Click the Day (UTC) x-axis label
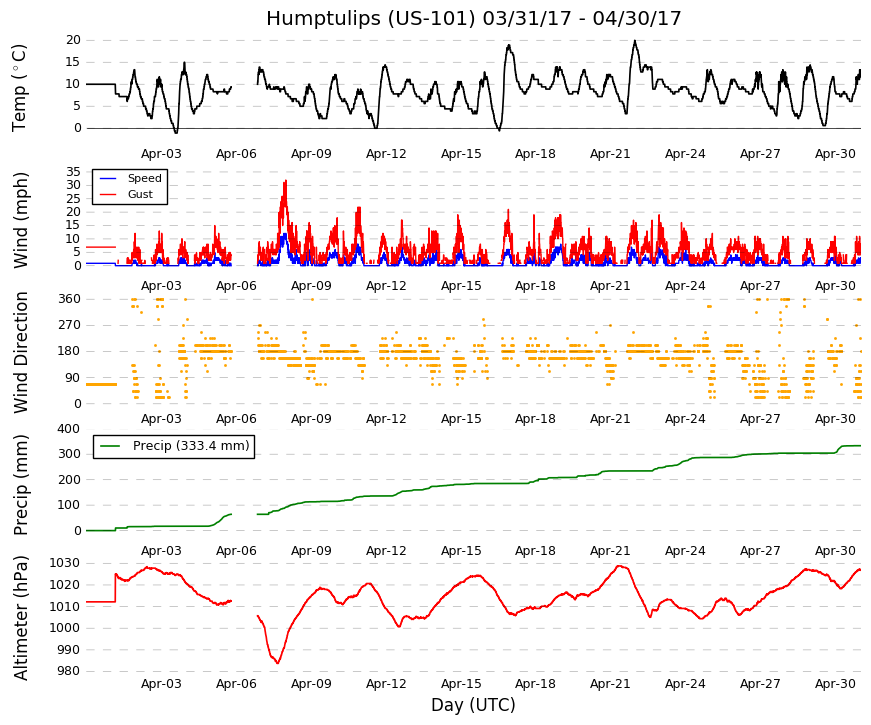 click(473, 705)
